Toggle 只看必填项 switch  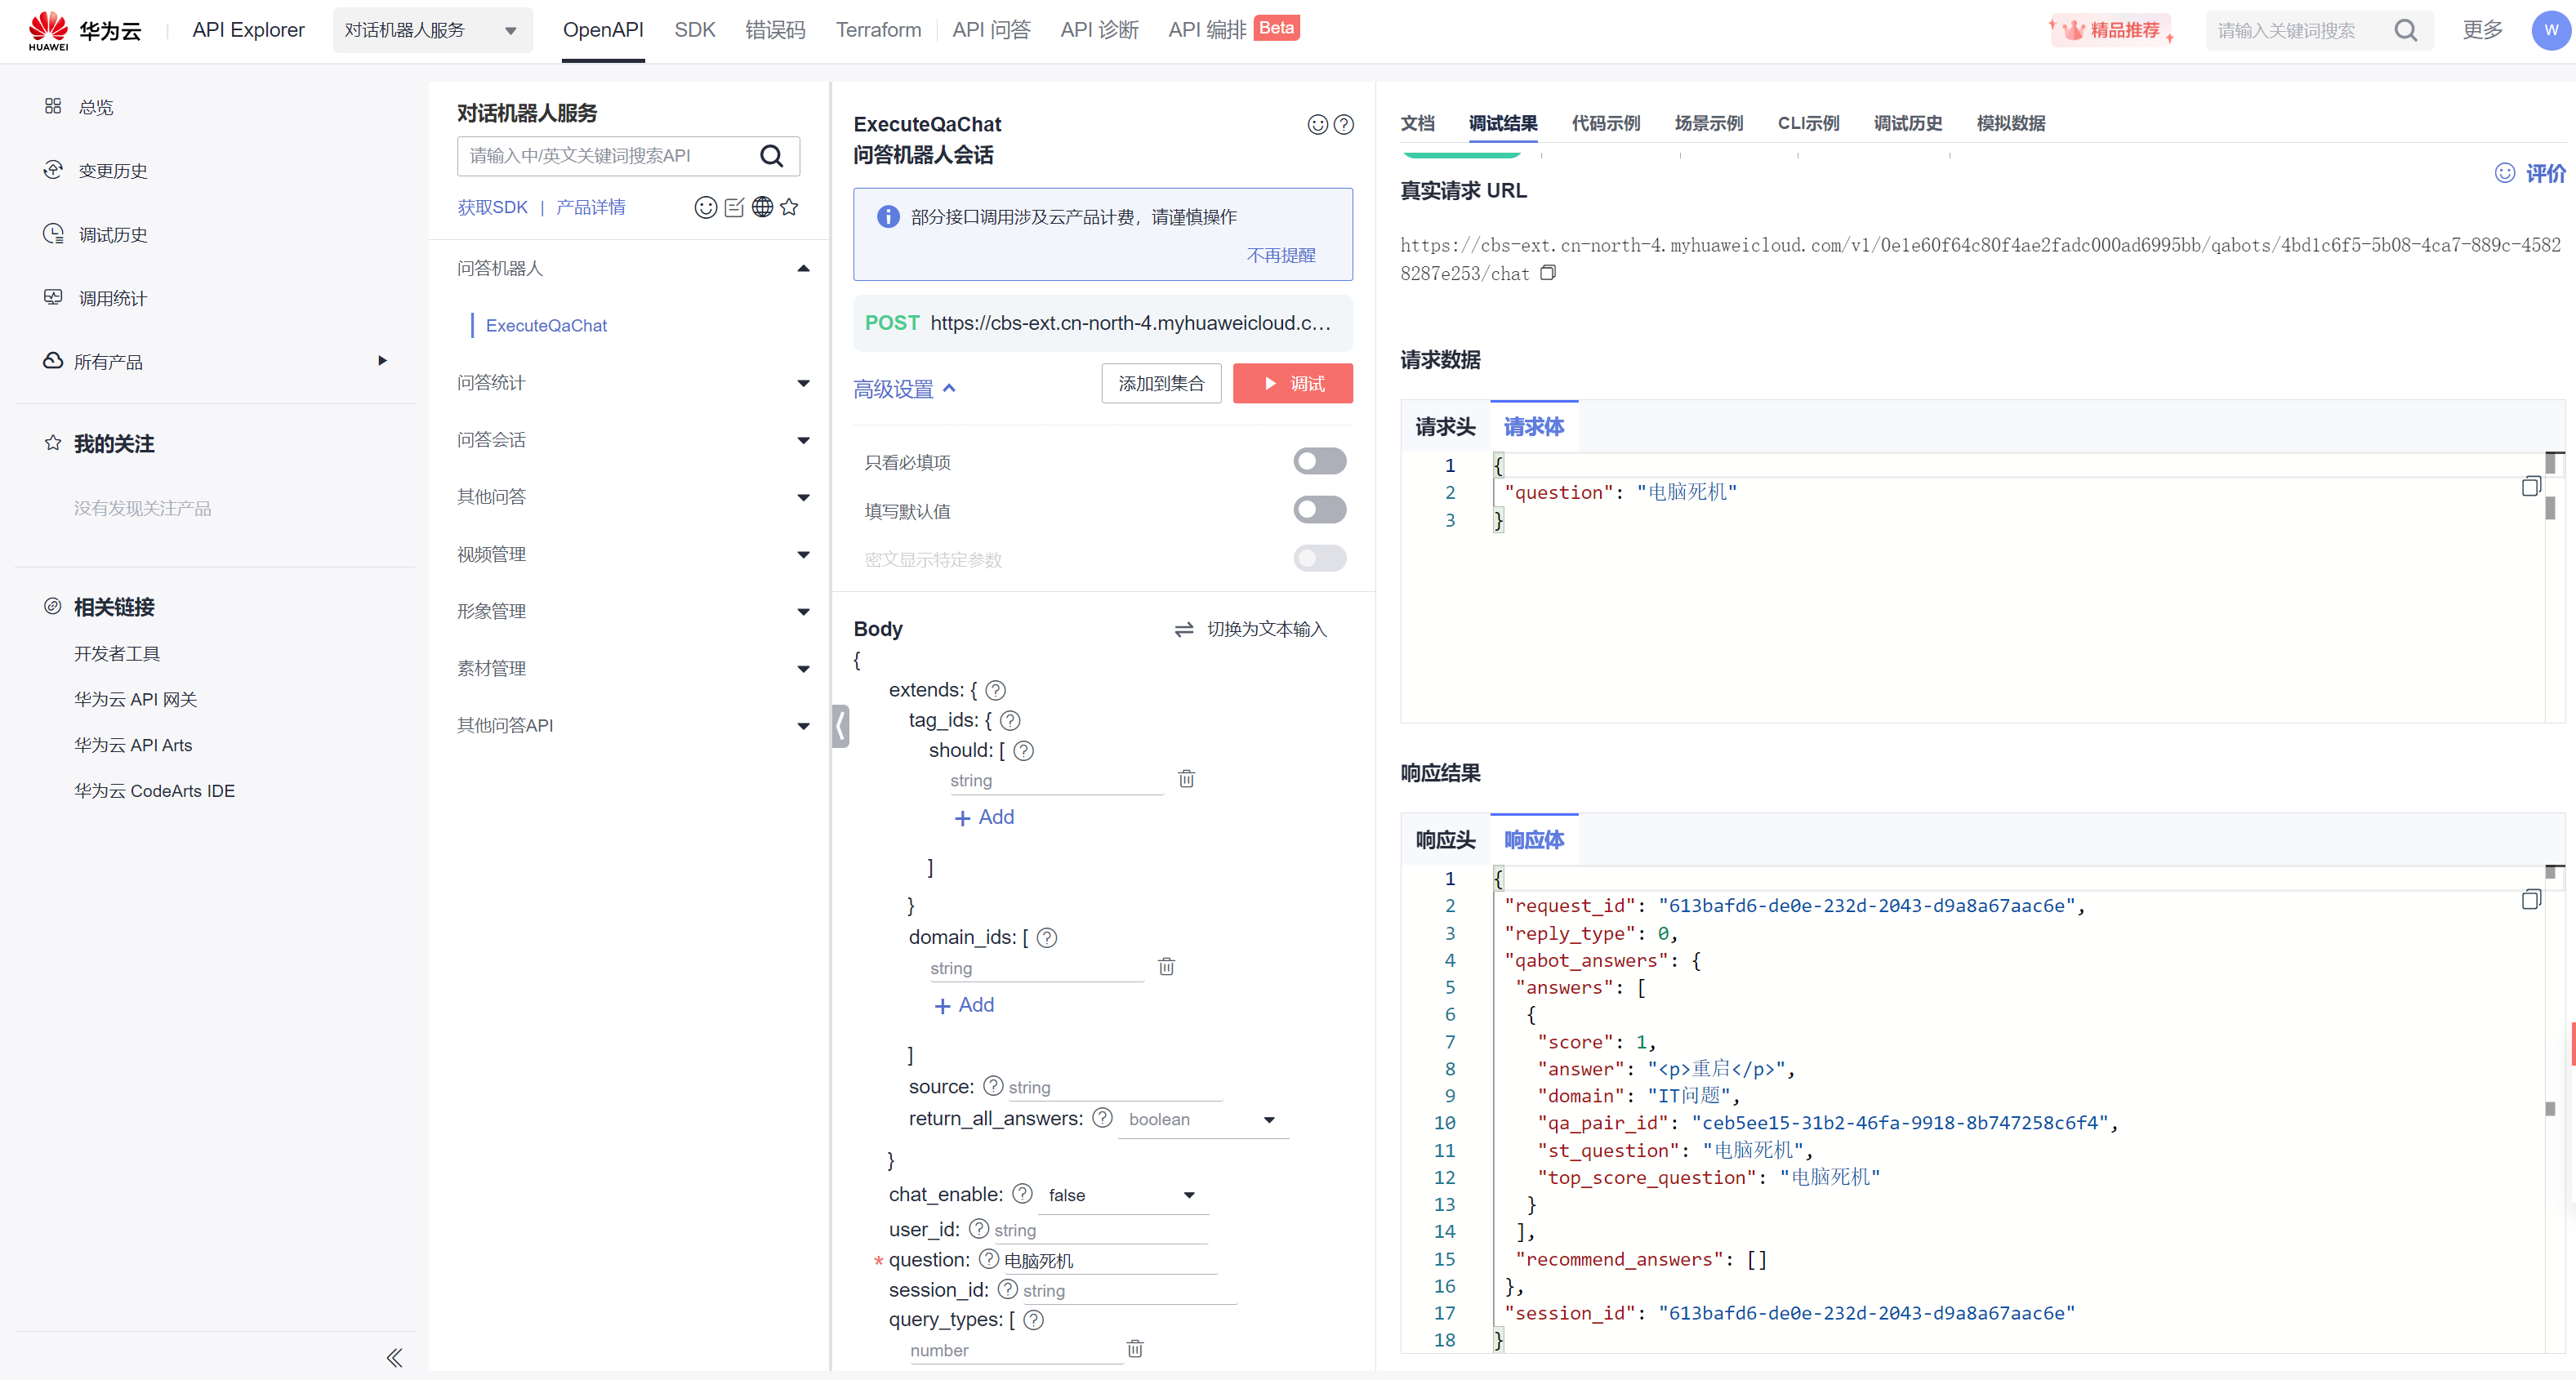pyautogui.click(x=1319, y=461)
